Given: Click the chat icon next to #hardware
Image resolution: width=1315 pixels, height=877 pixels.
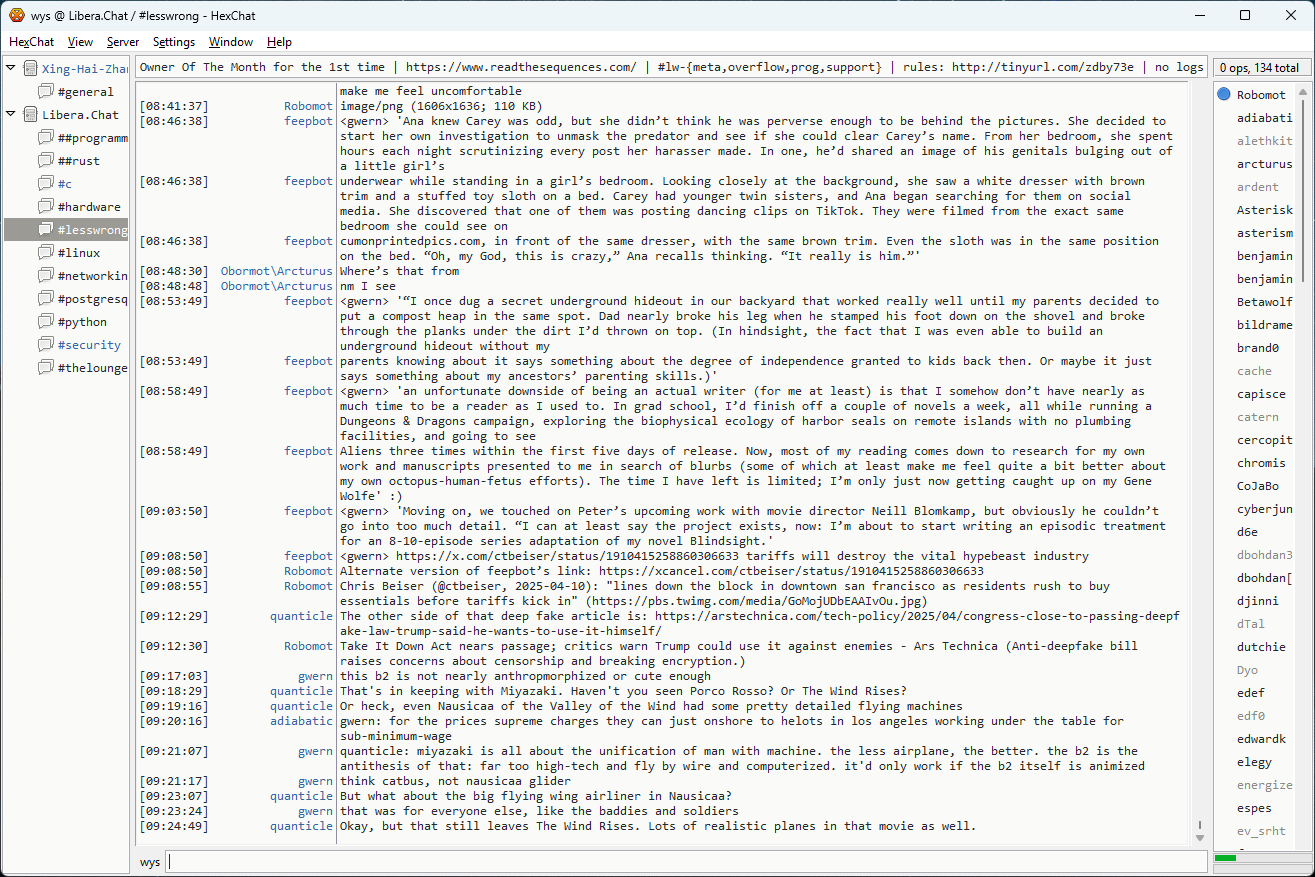Looking at the screenshot, I should [x=46, y=207].
